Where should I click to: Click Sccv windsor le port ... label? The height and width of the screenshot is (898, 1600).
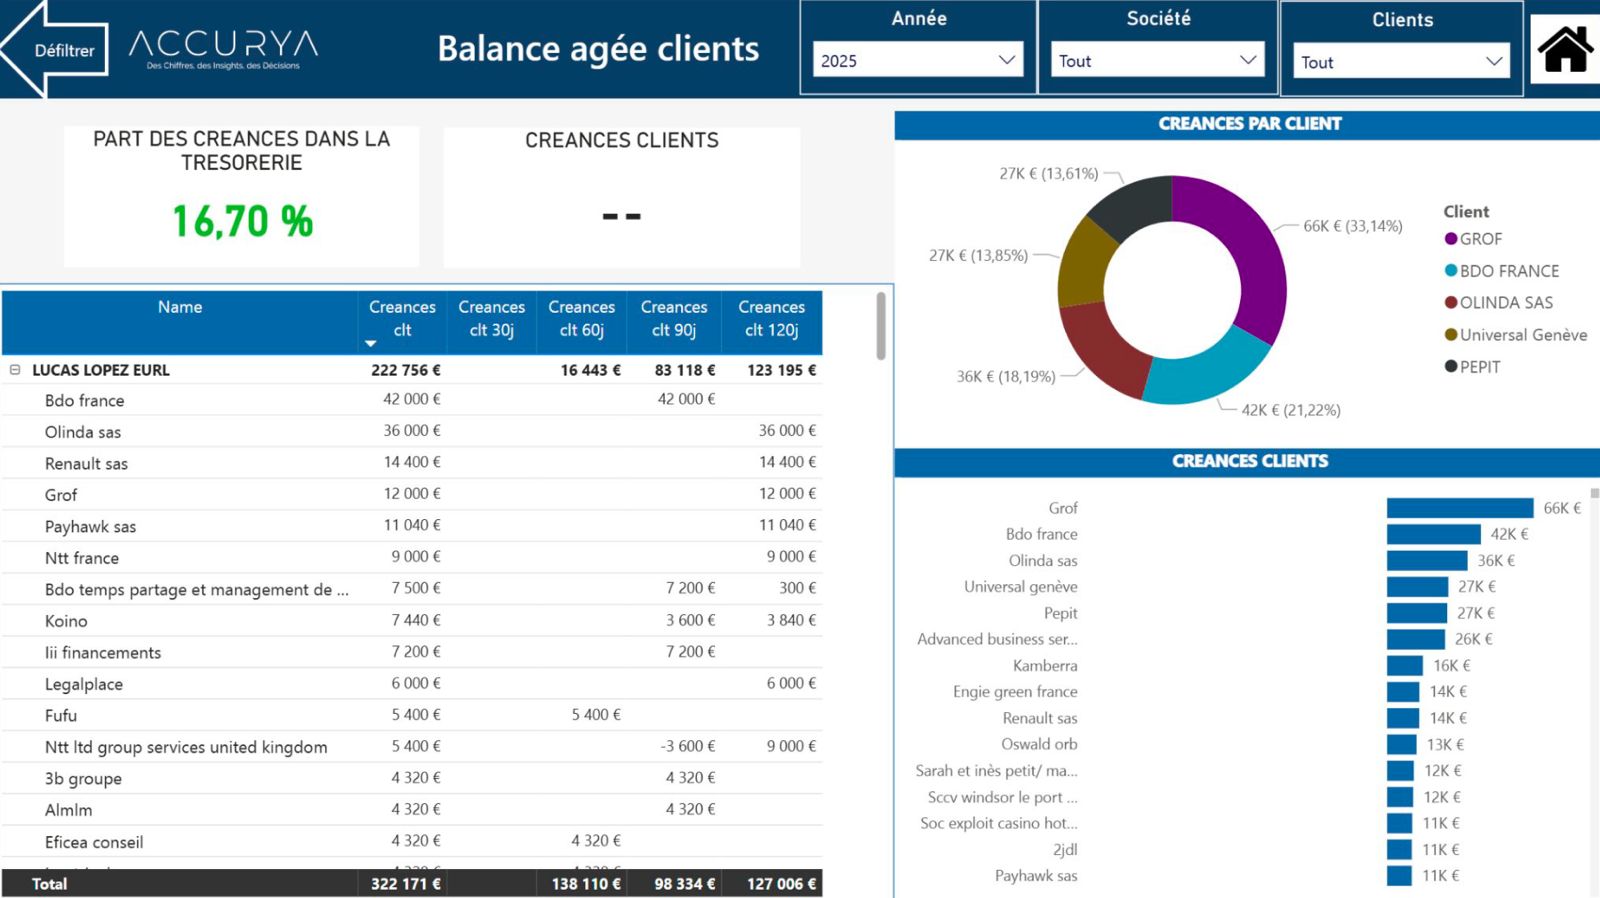pyautogui.click(x=1002, y=797)
